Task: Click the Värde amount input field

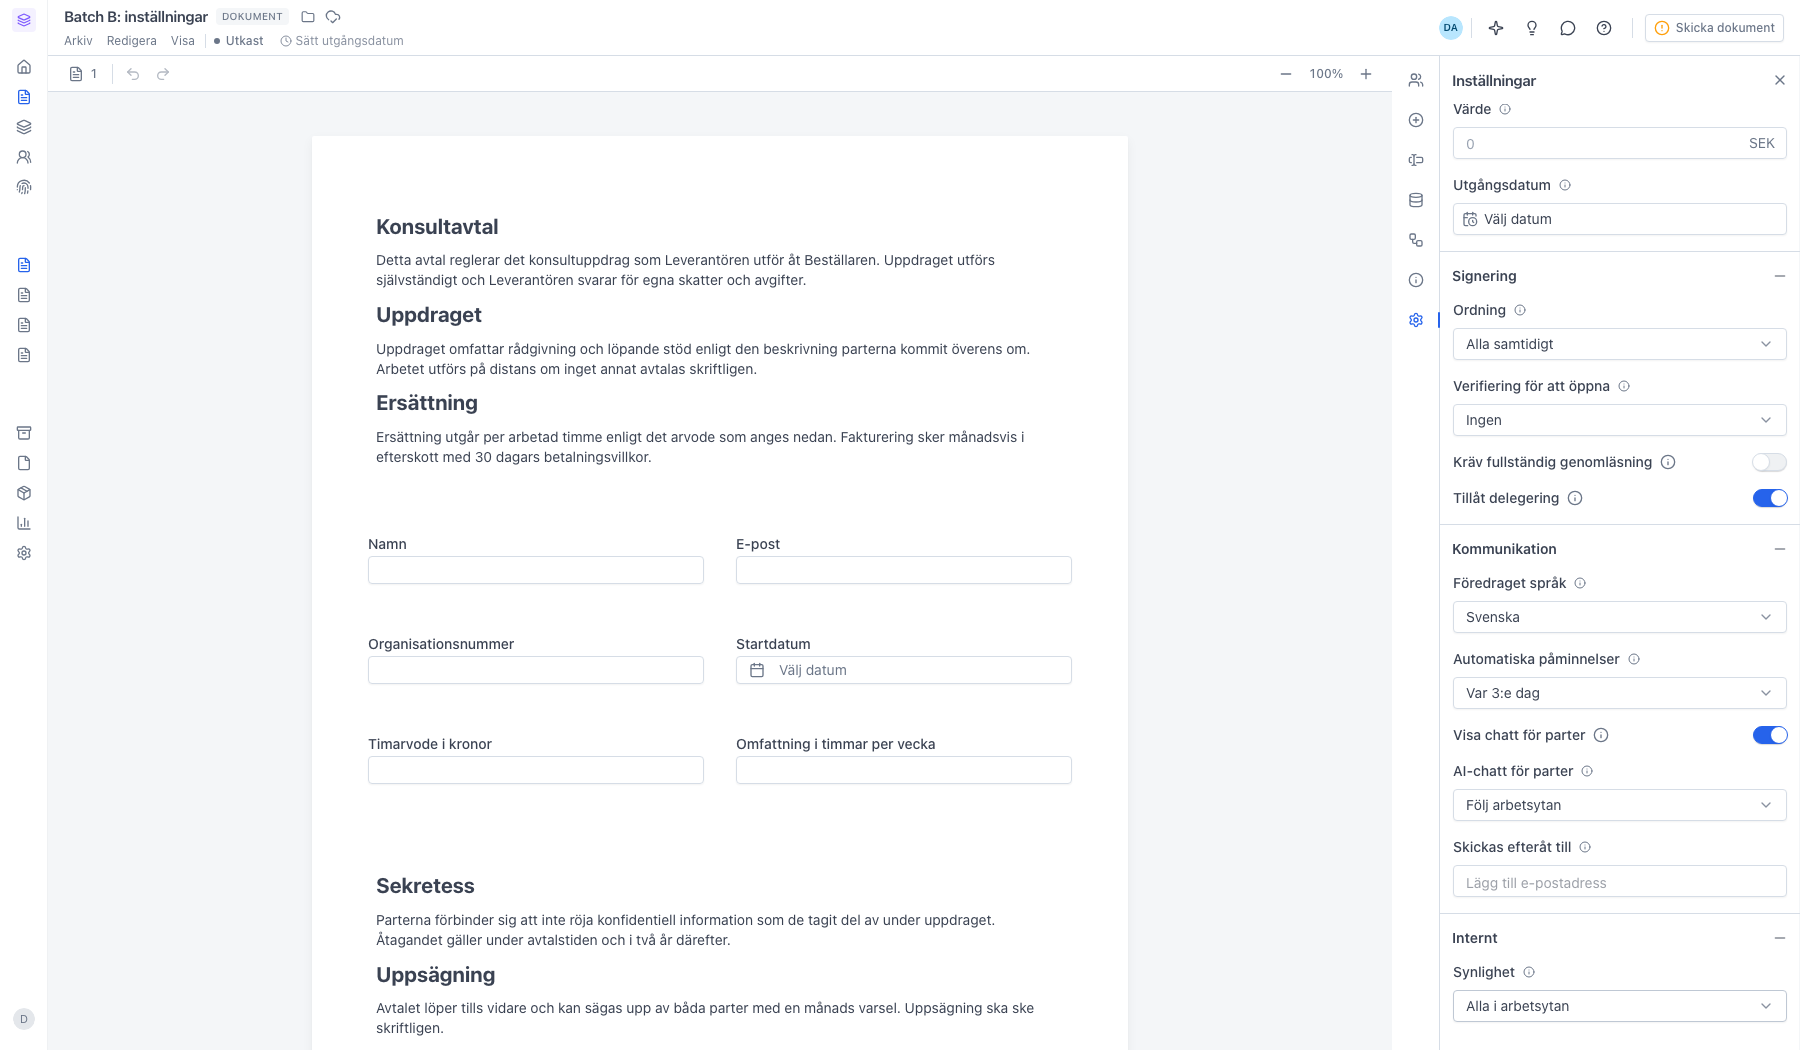Action: (1619, 143)
